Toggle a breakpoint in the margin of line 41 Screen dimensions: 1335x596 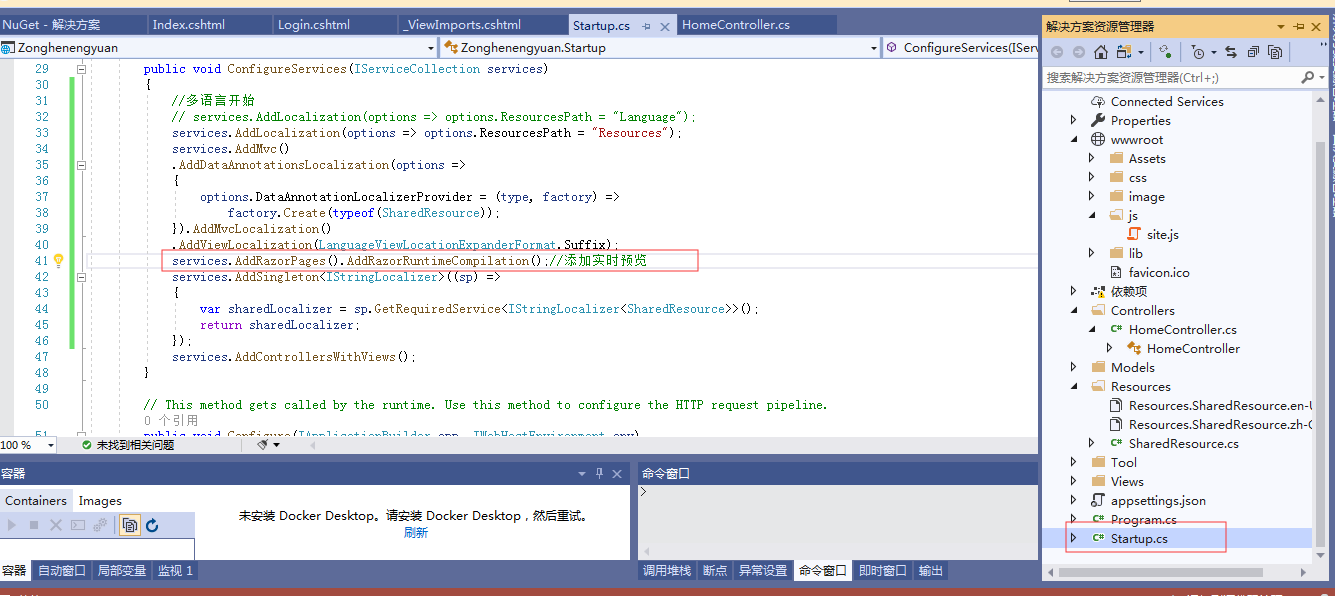[10, 260]
